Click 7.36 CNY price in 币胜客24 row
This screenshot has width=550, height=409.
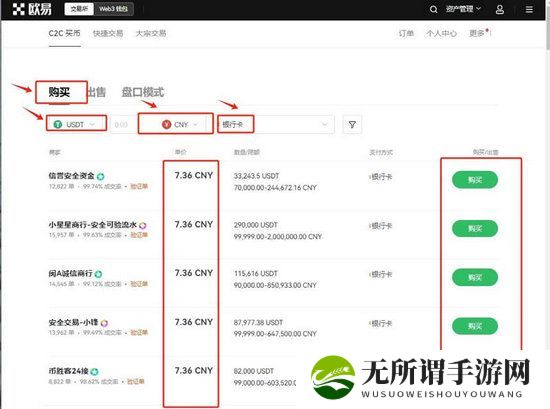tap(194, 370)
